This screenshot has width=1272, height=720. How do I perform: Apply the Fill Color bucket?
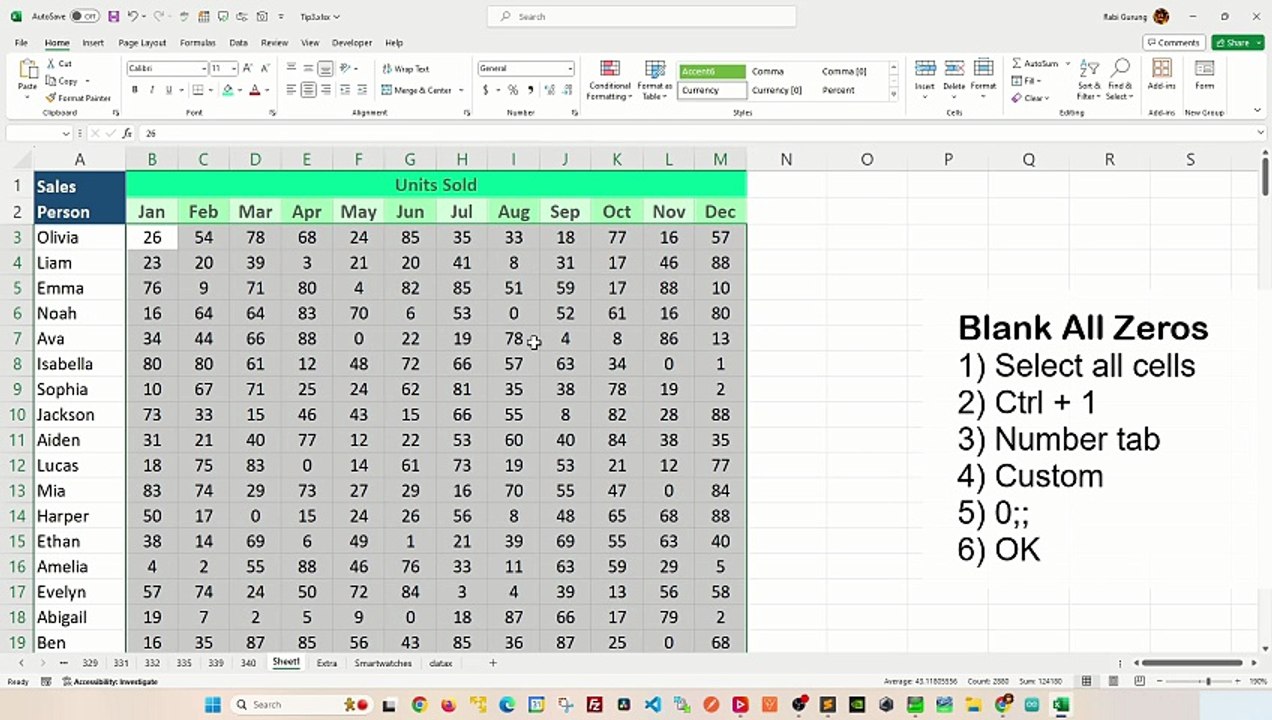pos(228,90)
